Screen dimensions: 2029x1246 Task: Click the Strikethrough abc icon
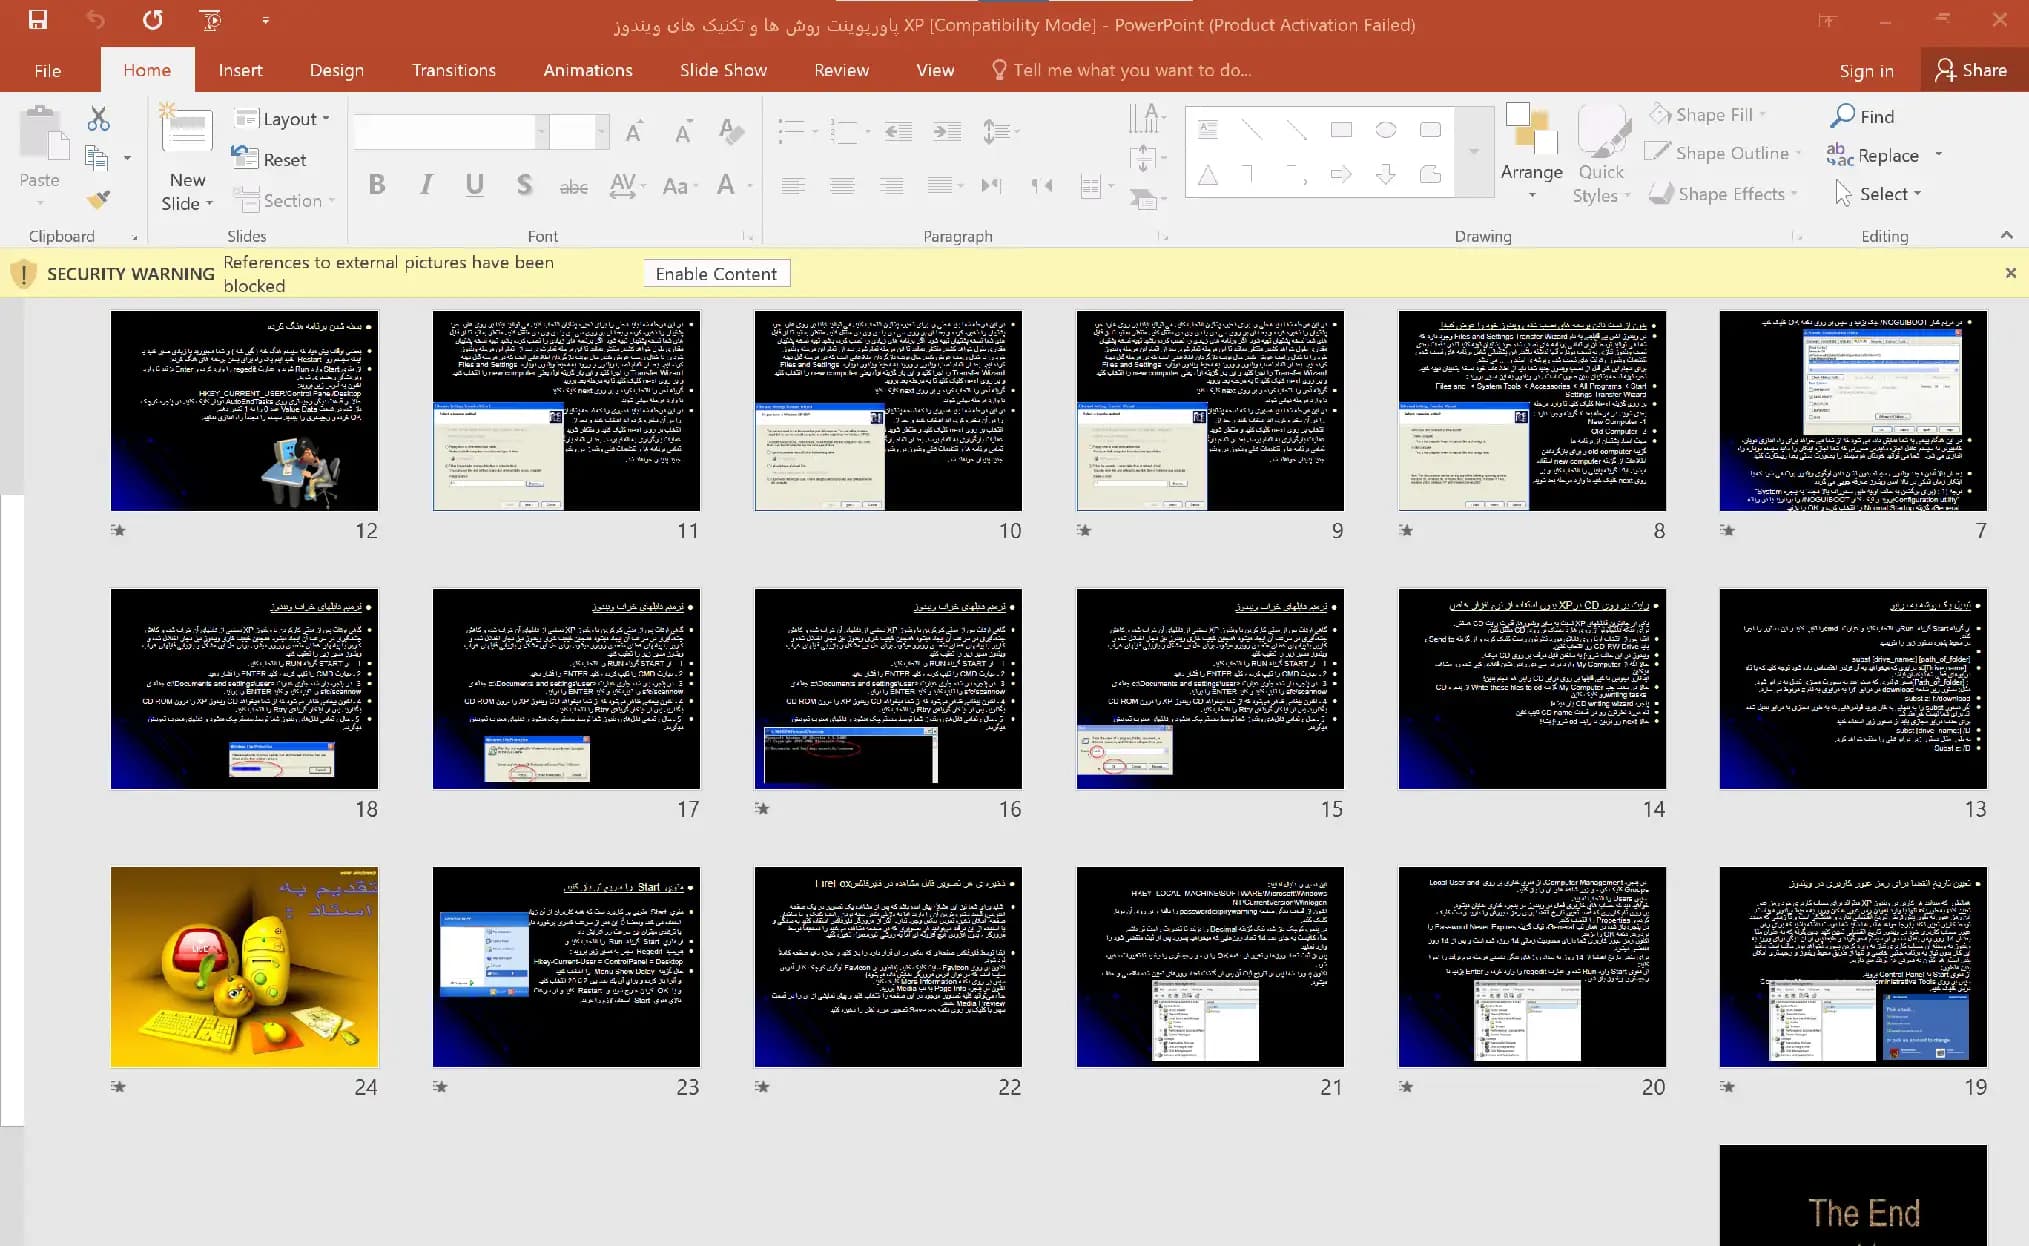573,186
